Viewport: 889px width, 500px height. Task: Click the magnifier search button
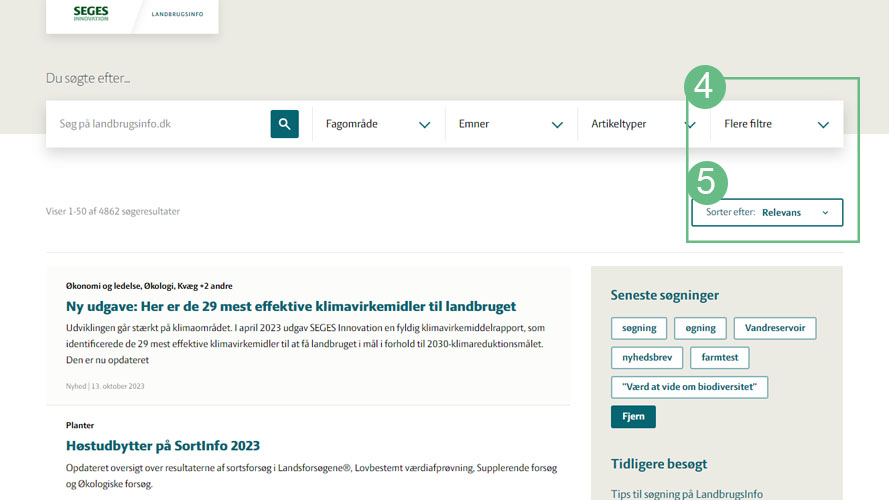(x=284, y=124)
